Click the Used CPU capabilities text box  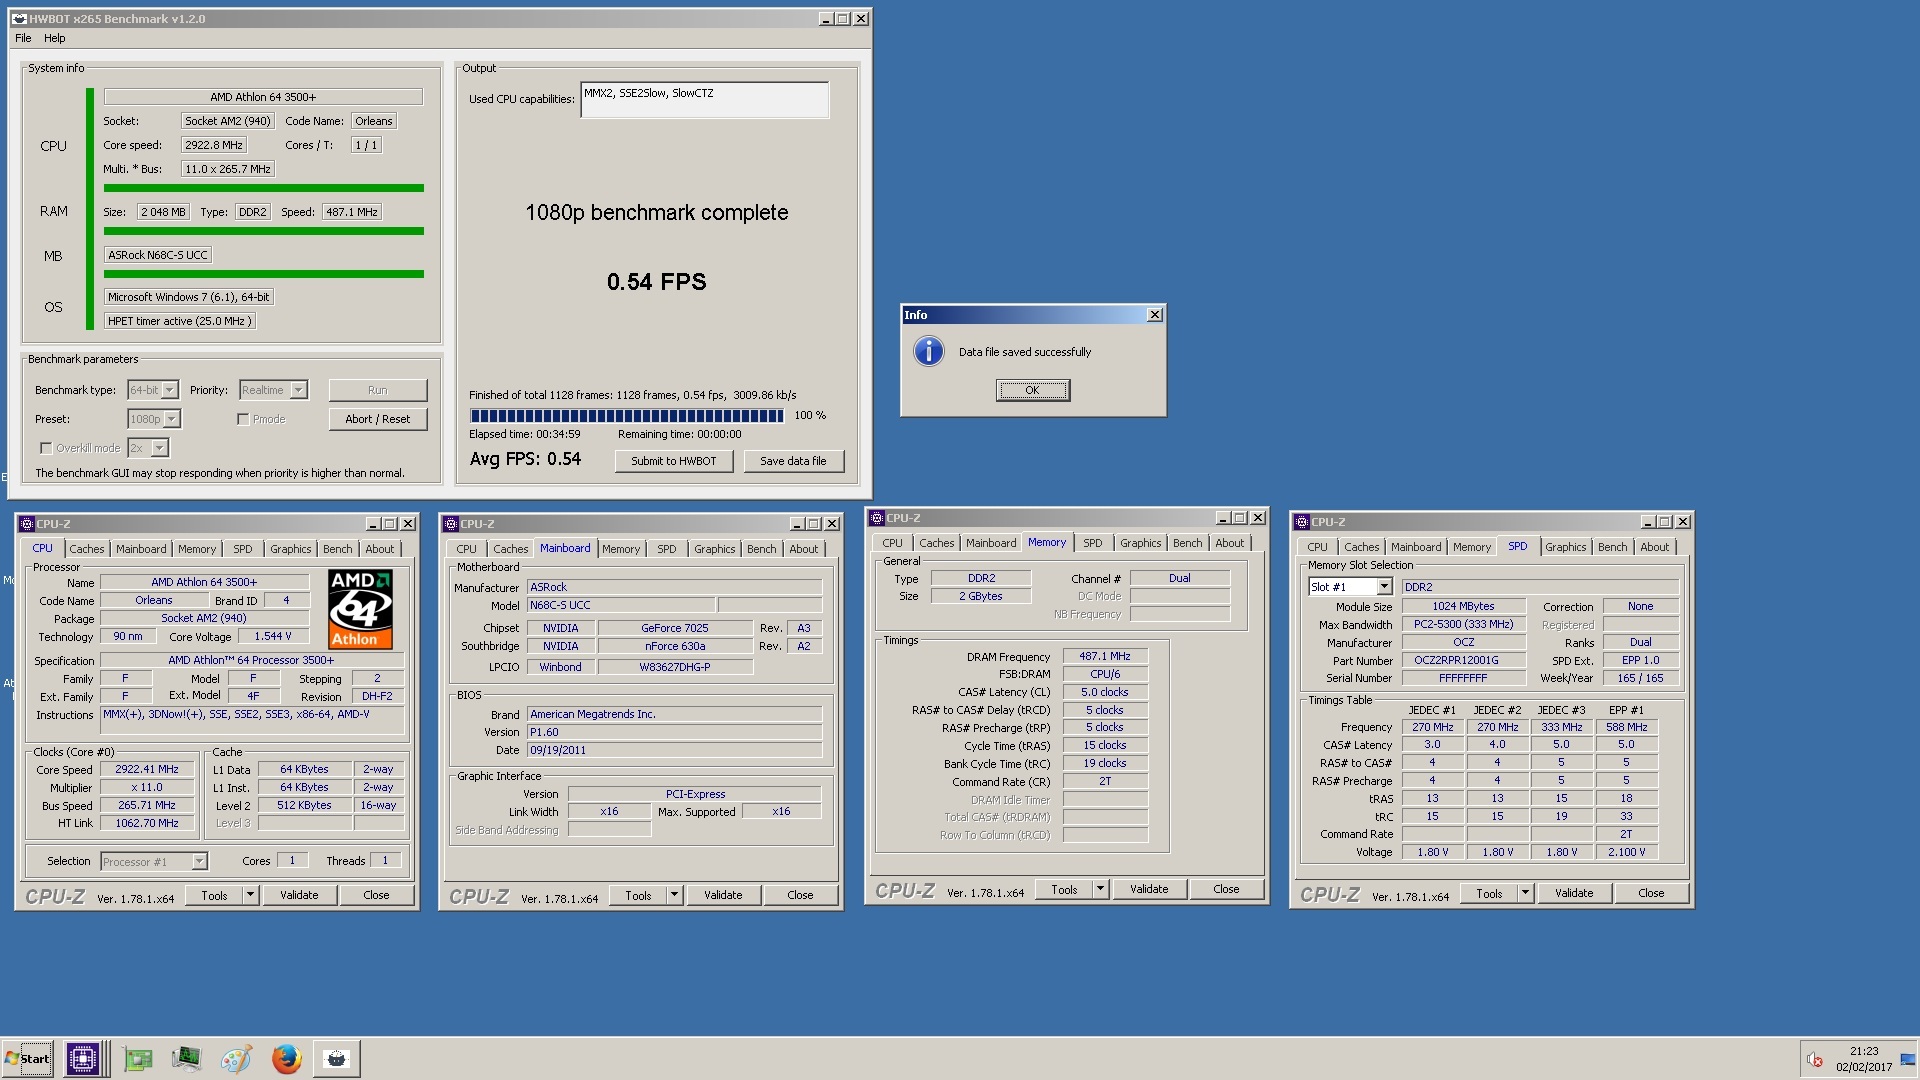[x=705, y=100]
